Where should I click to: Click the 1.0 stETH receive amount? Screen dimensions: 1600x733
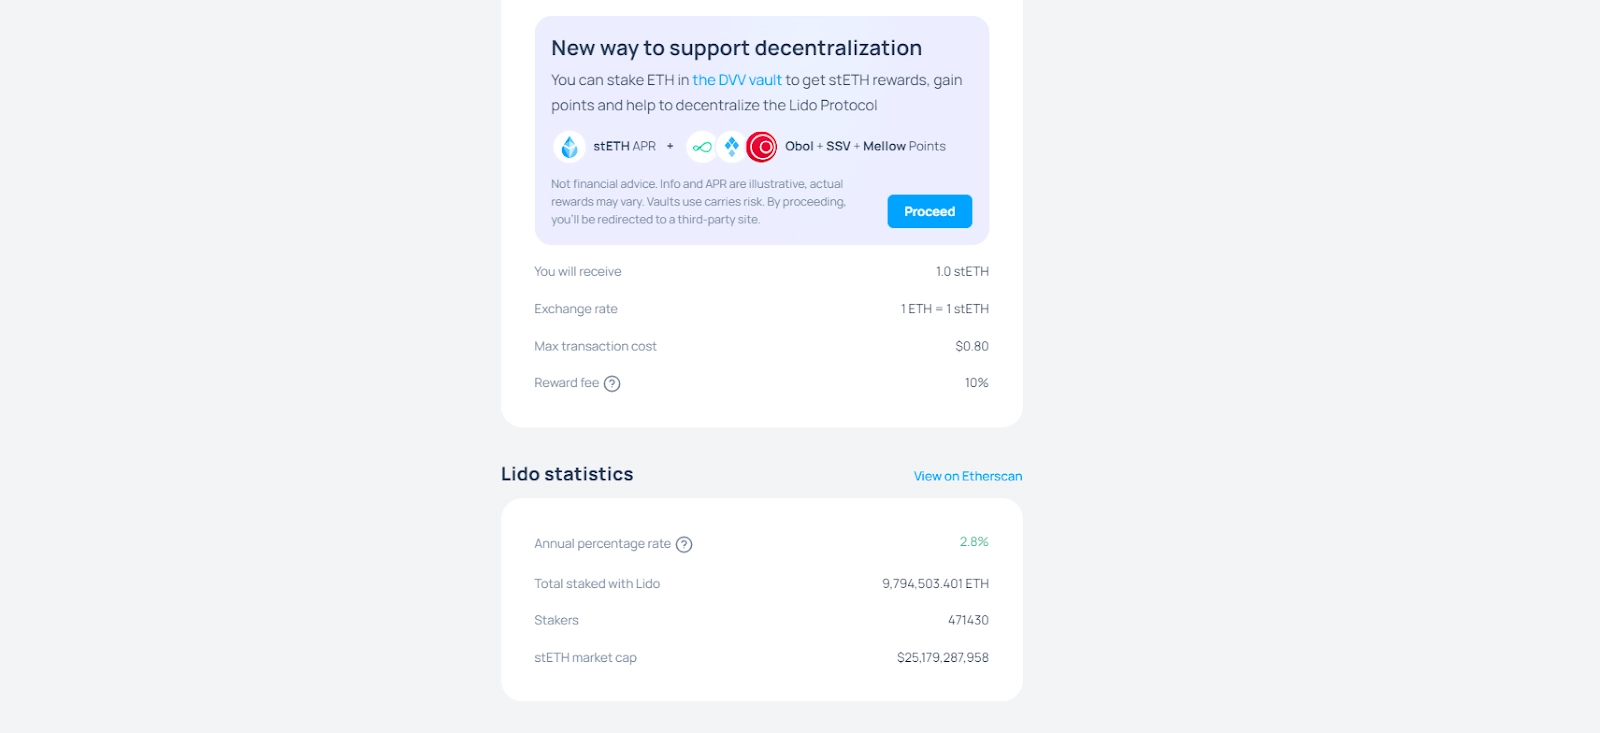[962, 272]
